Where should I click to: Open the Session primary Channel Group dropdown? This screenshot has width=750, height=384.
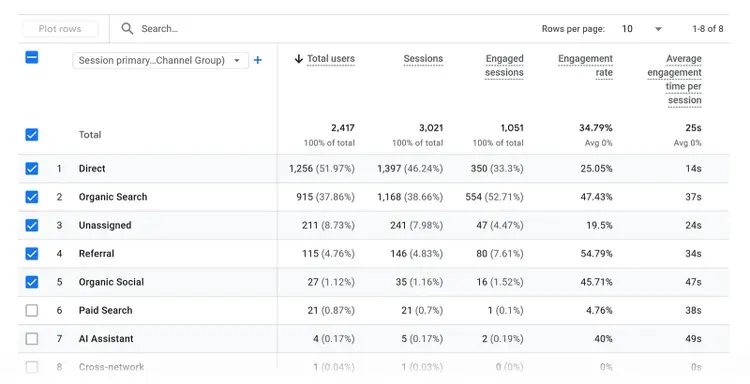[x=161, y=61]
